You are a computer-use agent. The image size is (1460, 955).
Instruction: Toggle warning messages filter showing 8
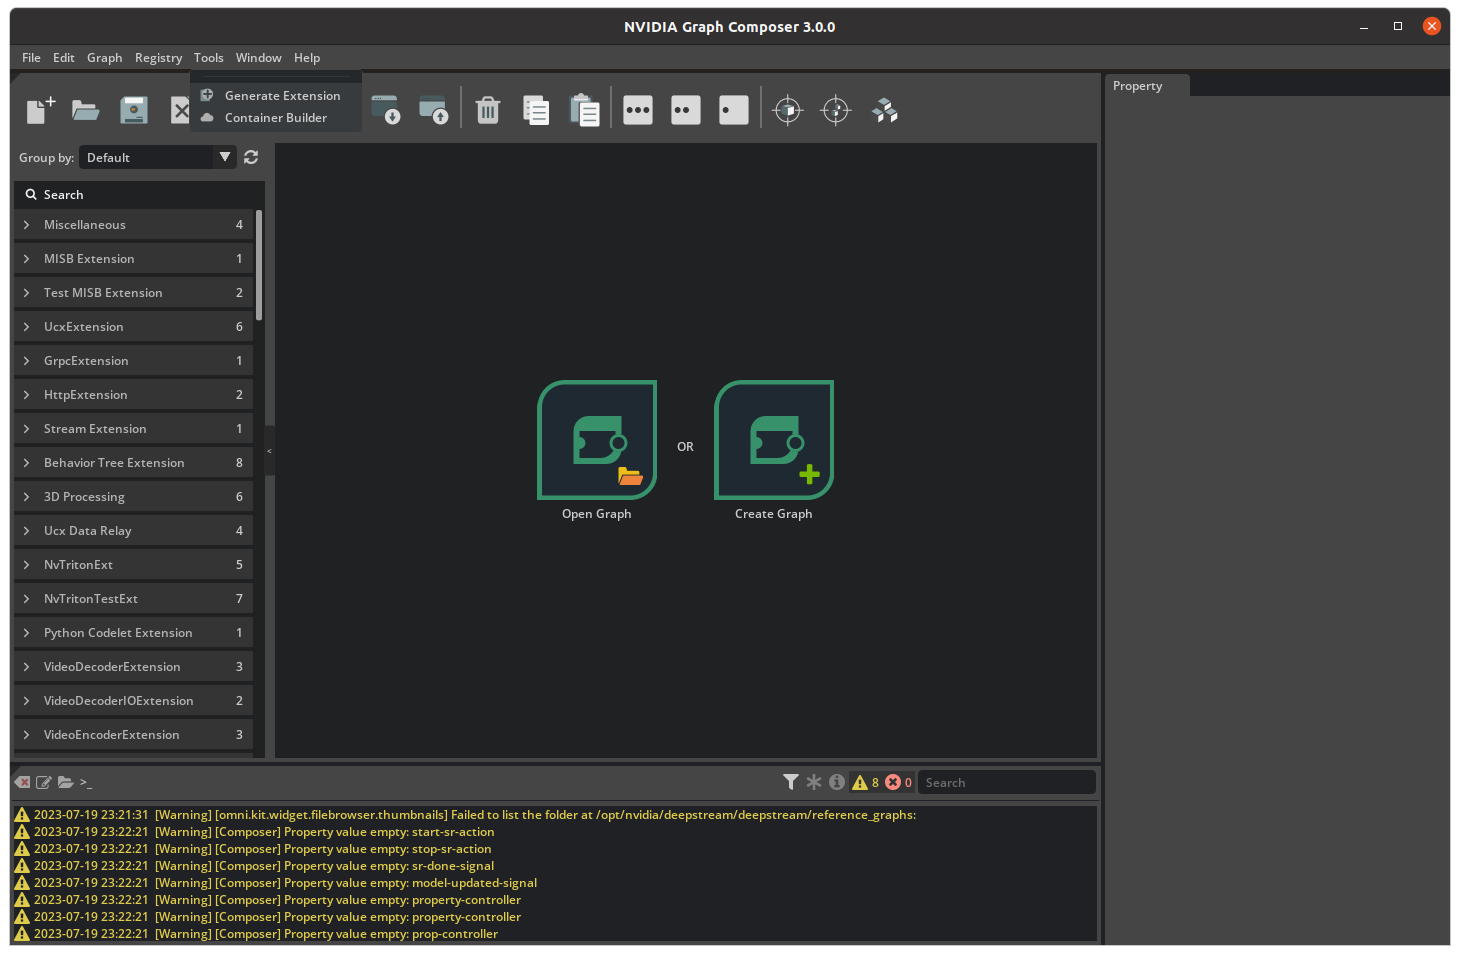click(x=865, y=782)
